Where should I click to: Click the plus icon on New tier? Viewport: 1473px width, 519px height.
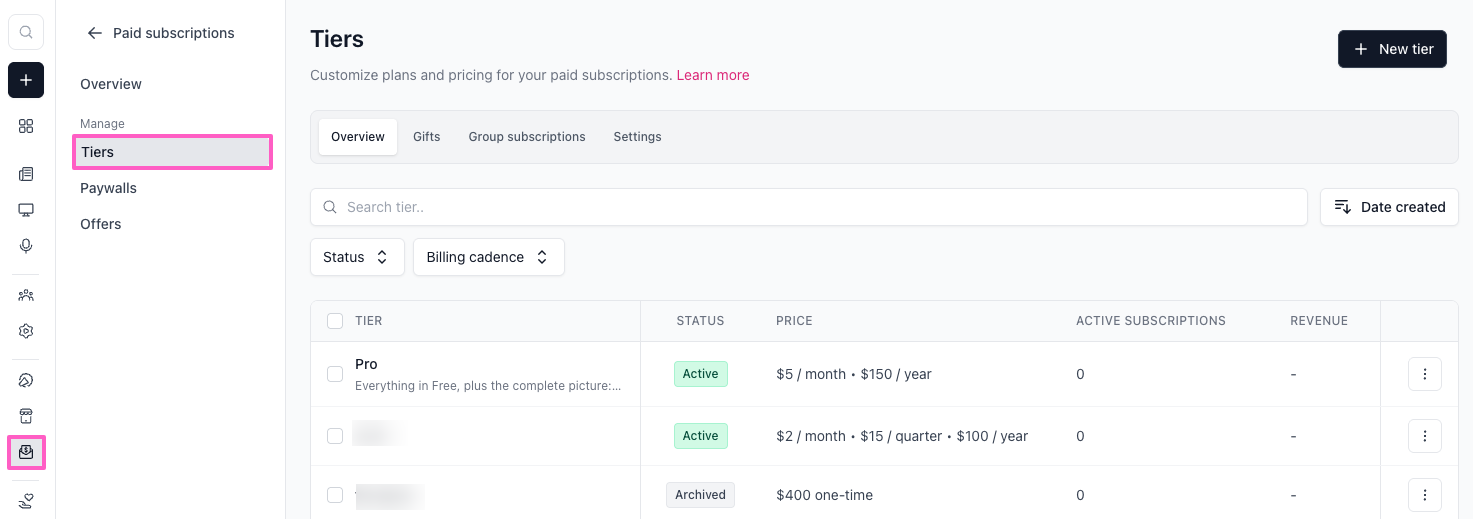click(1361, 49)
